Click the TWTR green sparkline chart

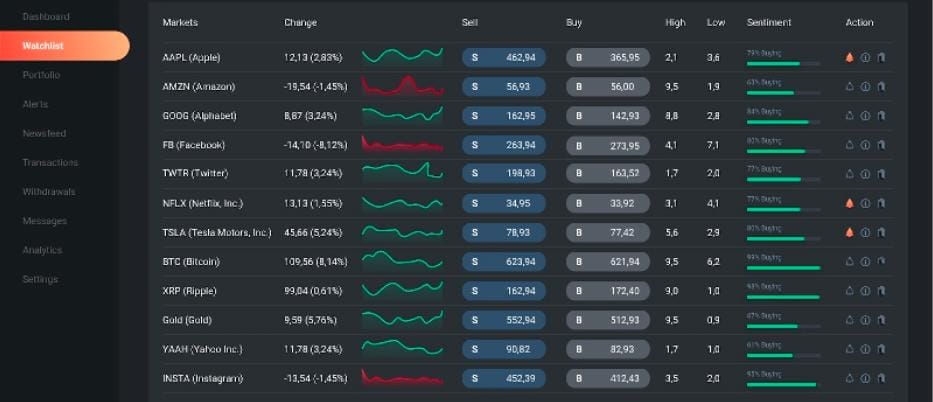tap(403, 171)
